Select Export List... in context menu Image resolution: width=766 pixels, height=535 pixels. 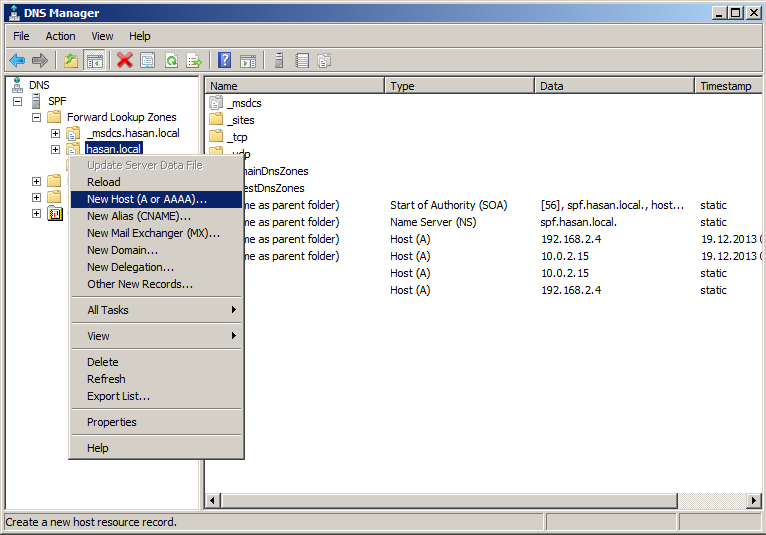pos(156,396)
